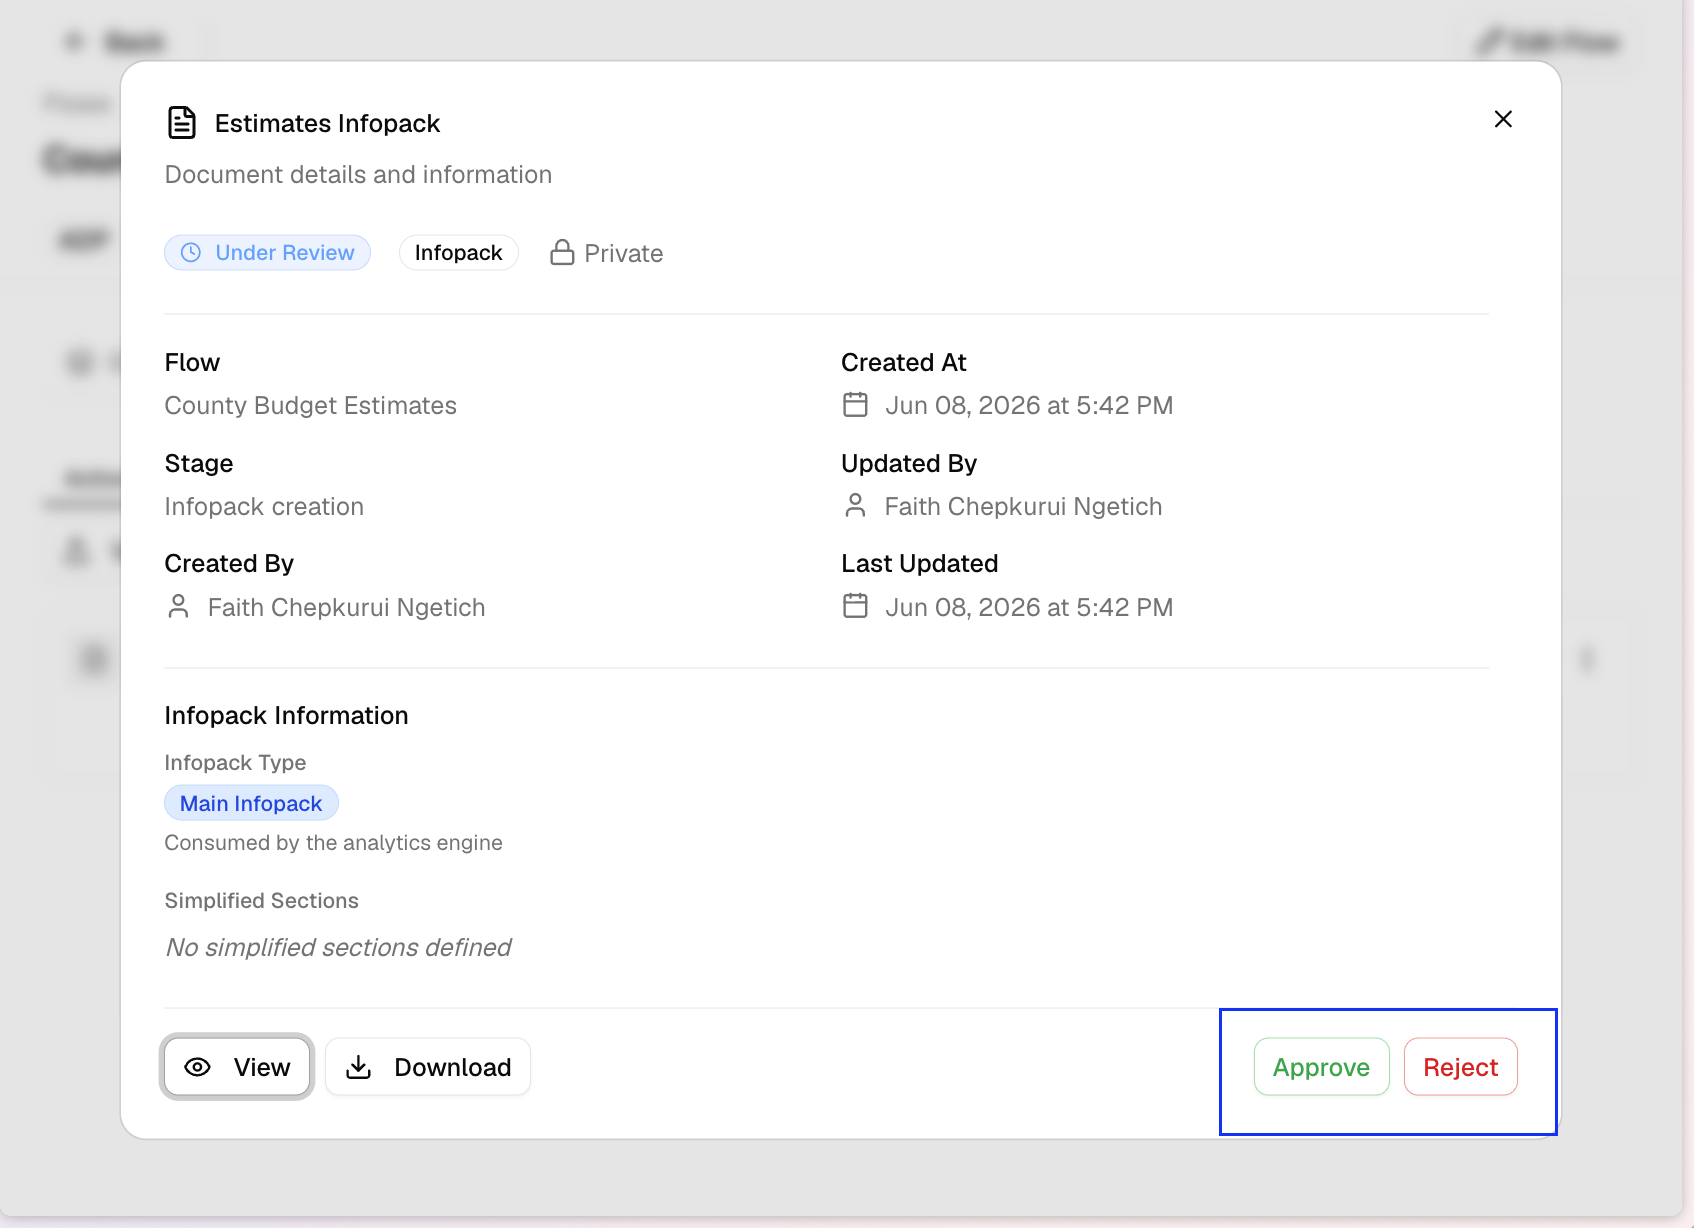Image resolution: width=1694 pixels, height=1228 pixels.
Task: Click the Consumed by the analytics engine text
Action: click(333, 842)
